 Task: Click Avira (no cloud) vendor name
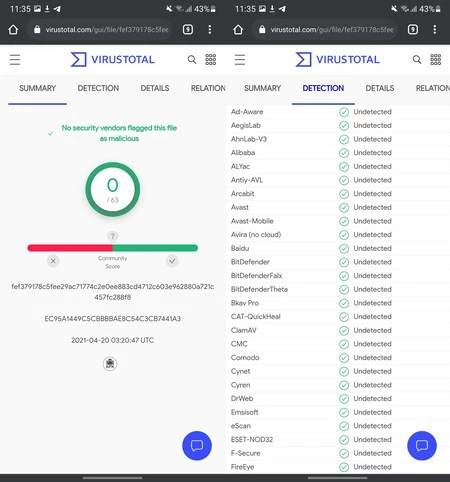coord(256,235)
